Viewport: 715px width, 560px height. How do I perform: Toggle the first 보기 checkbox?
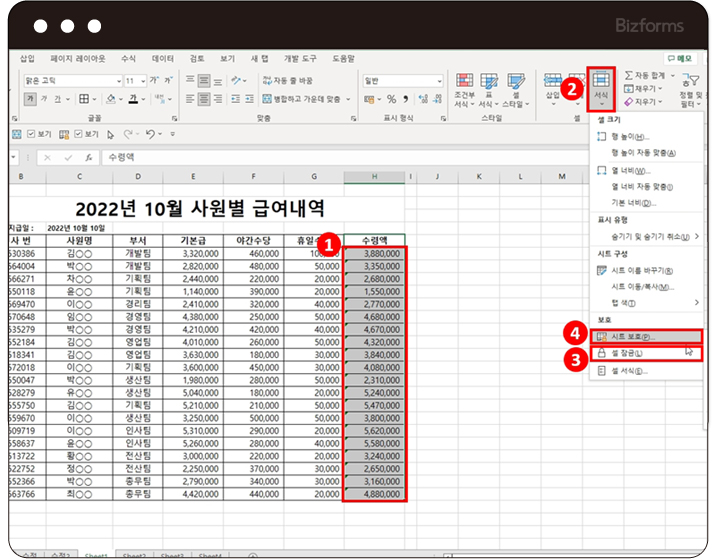pos(31,133)
